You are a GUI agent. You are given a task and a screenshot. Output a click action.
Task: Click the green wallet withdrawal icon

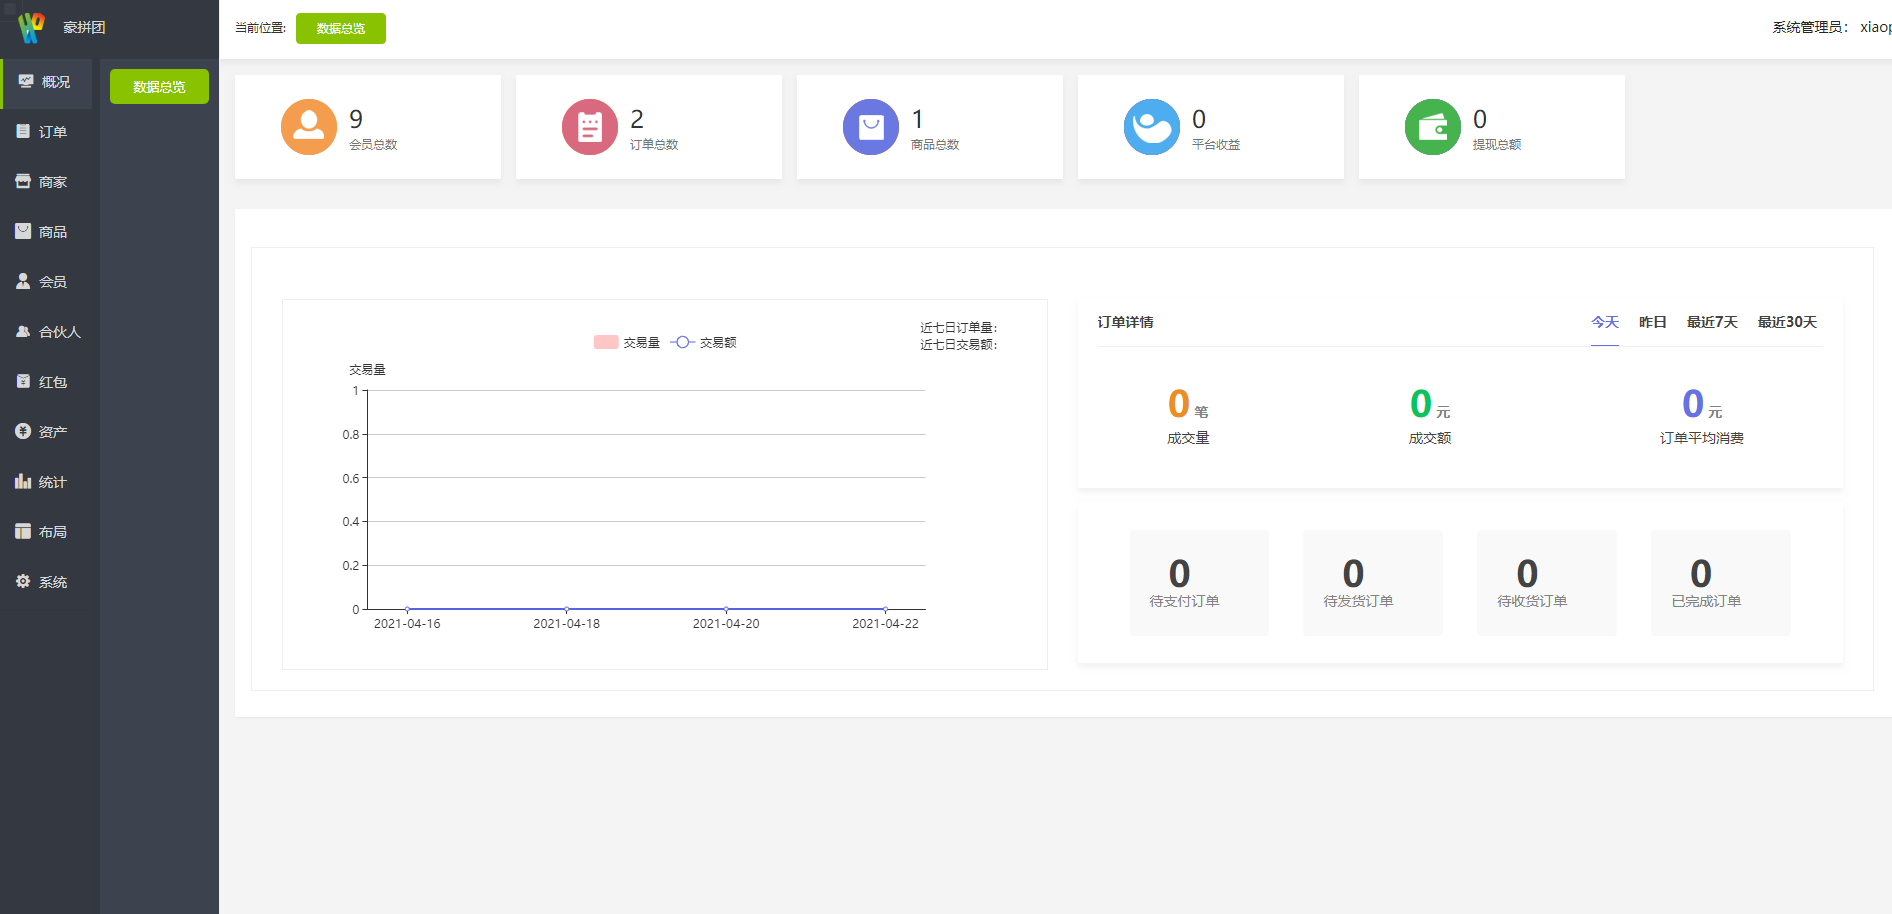tap(1432, 127)
